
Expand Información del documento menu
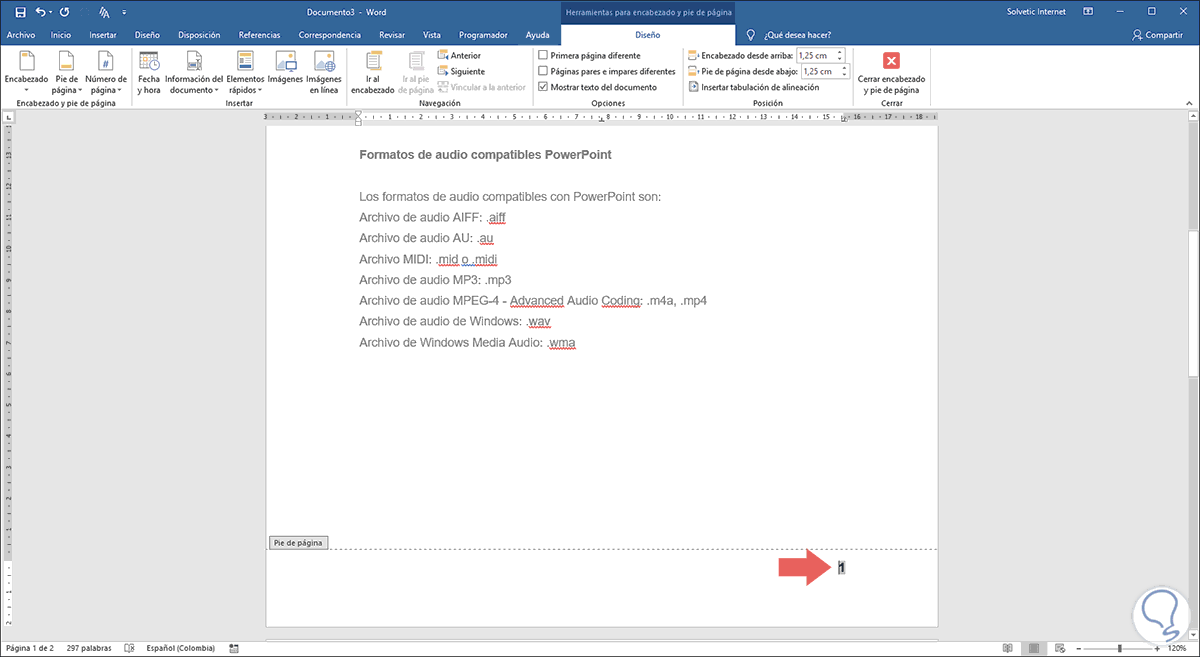pyautogui.click(x=194, y=71)
